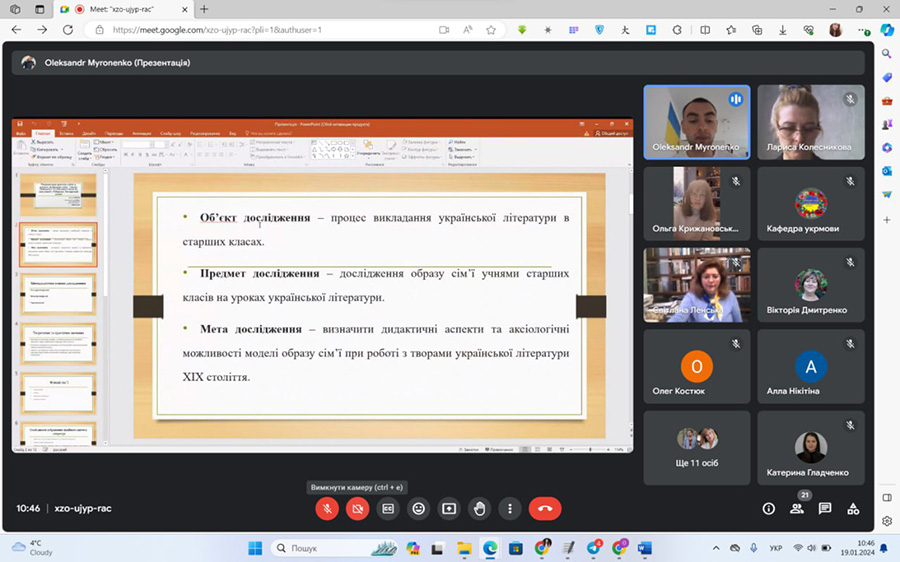Open the in-call chat panel
Screen dimensions: 900x562
(825, 508)
